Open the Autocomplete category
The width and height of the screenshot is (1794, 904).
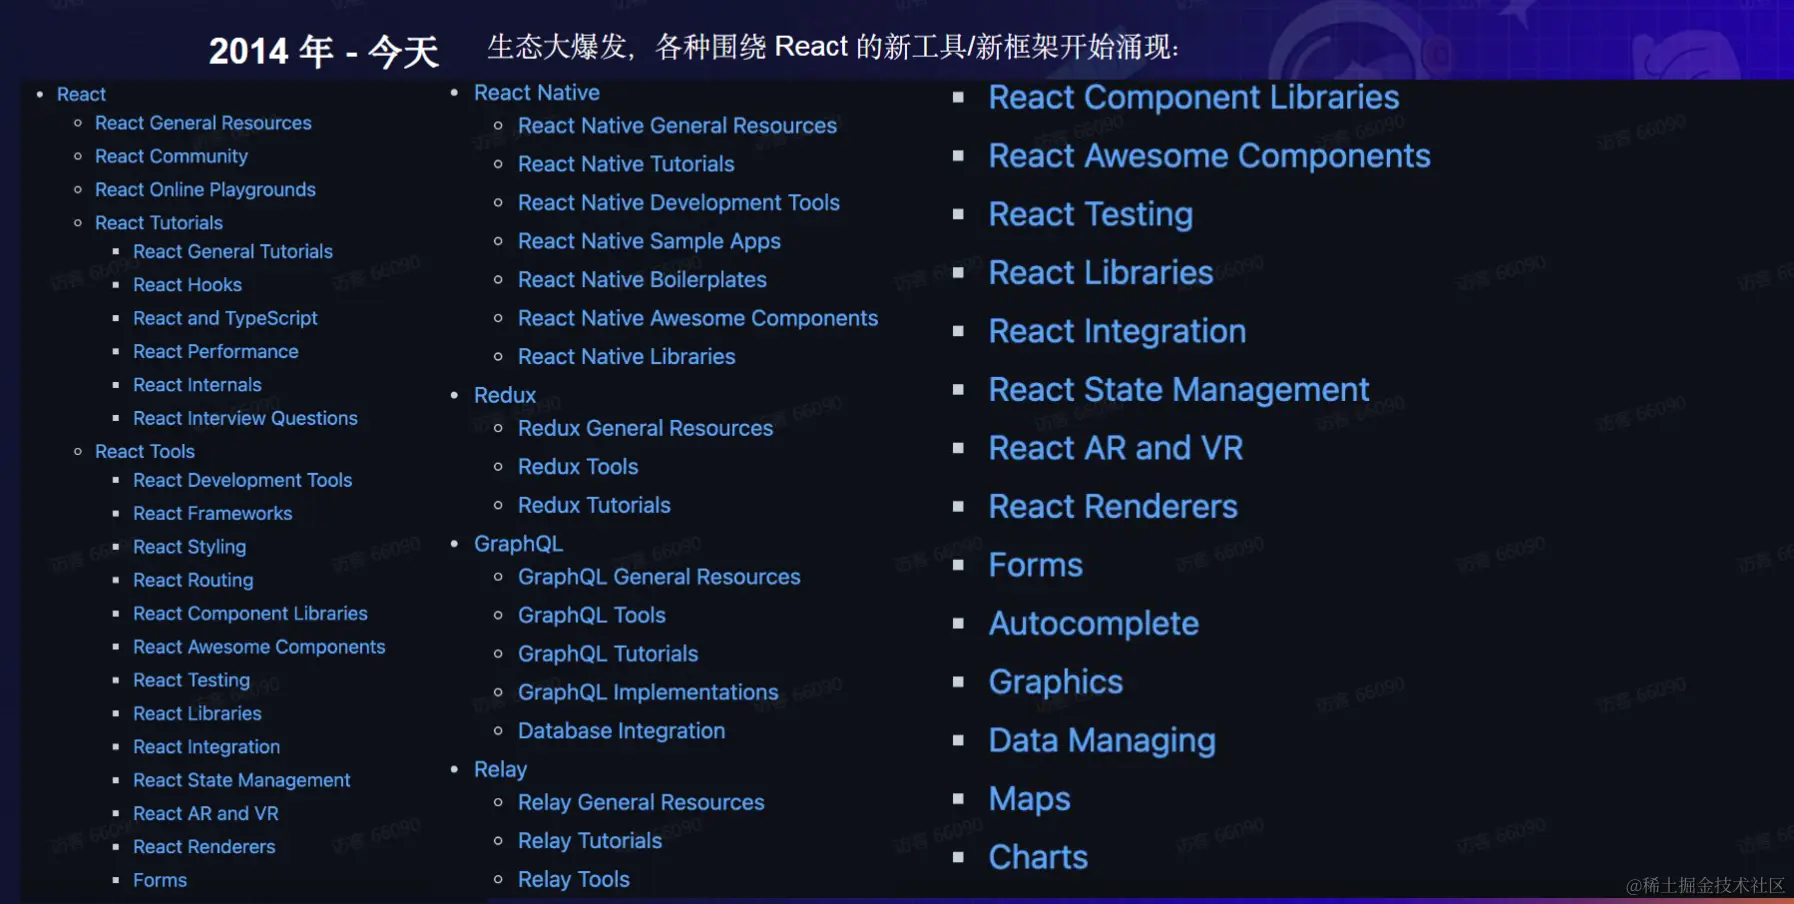[x=1093, y=623]
